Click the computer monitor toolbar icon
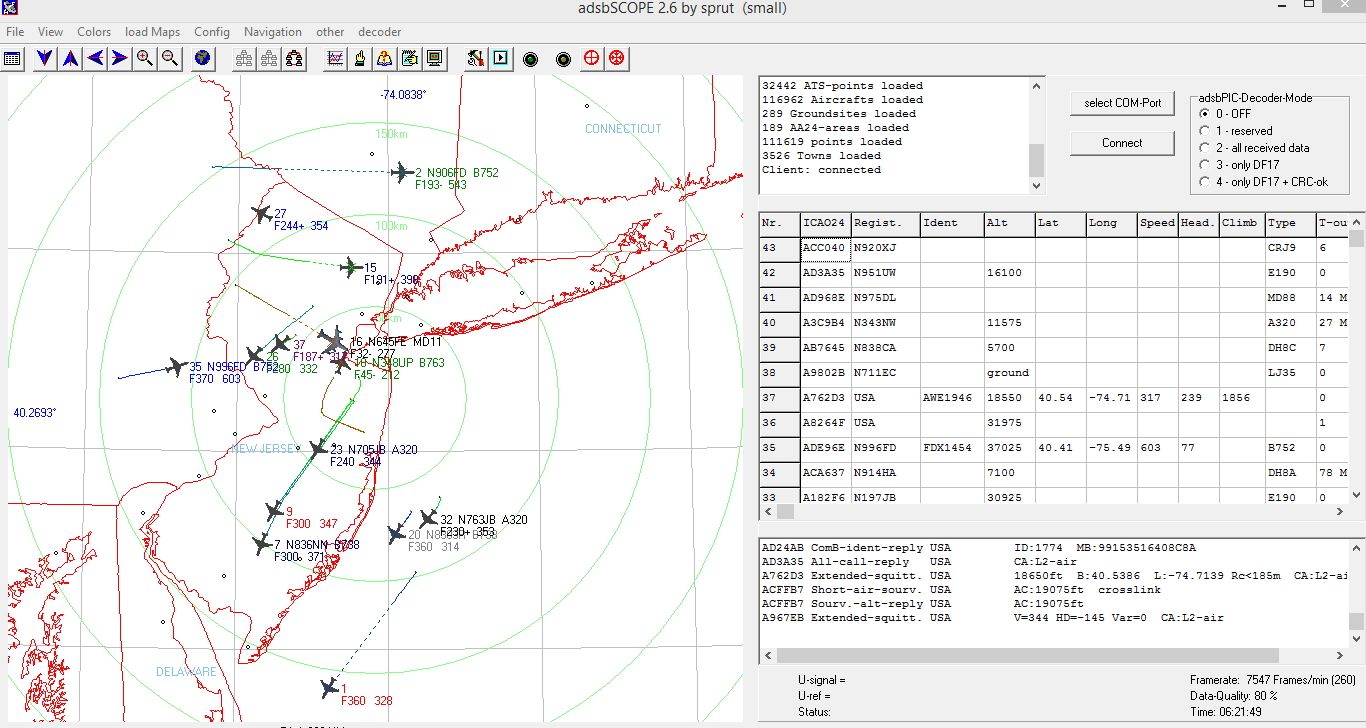 coord(434,58)
